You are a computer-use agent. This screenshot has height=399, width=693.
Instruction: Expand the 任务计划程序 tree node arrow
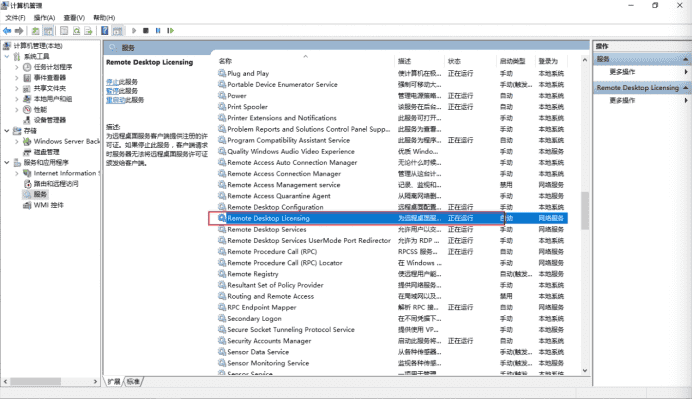(17, 67)
